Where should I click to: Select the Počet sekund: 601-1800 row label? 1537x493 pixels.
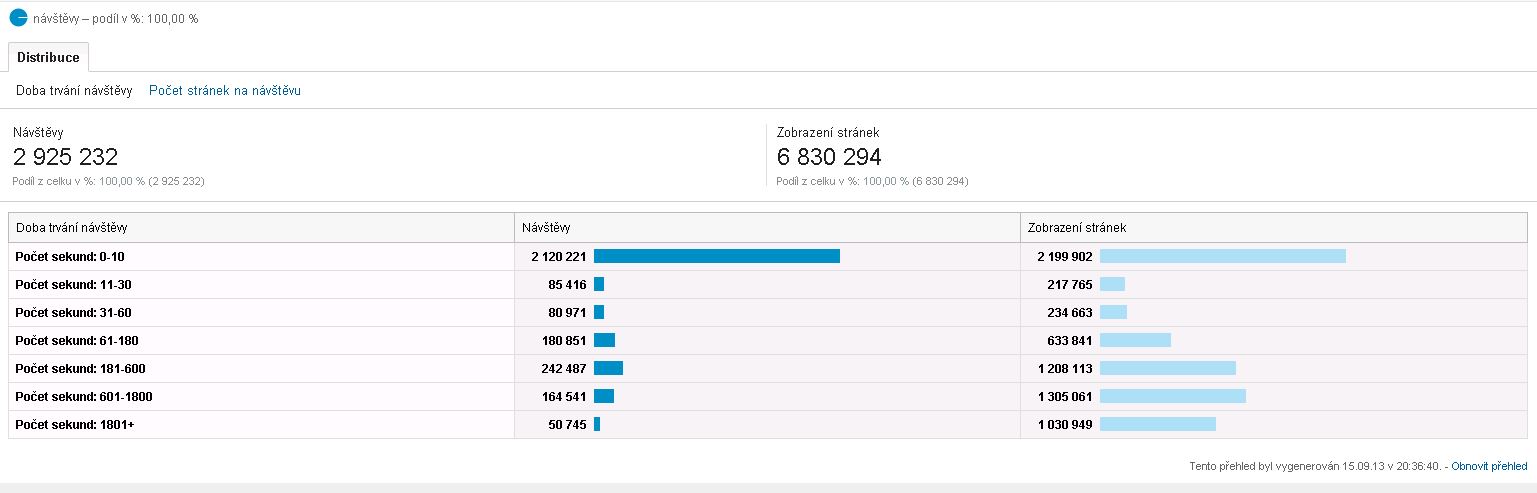pyautogui.click(x=83, y=397)
